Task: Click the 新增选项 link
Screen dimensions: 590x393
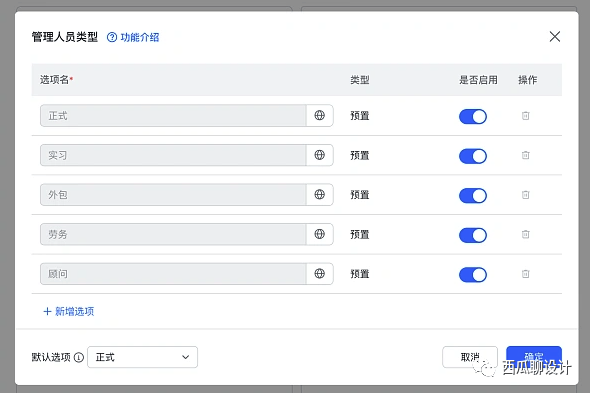Action: coord(69,311)
